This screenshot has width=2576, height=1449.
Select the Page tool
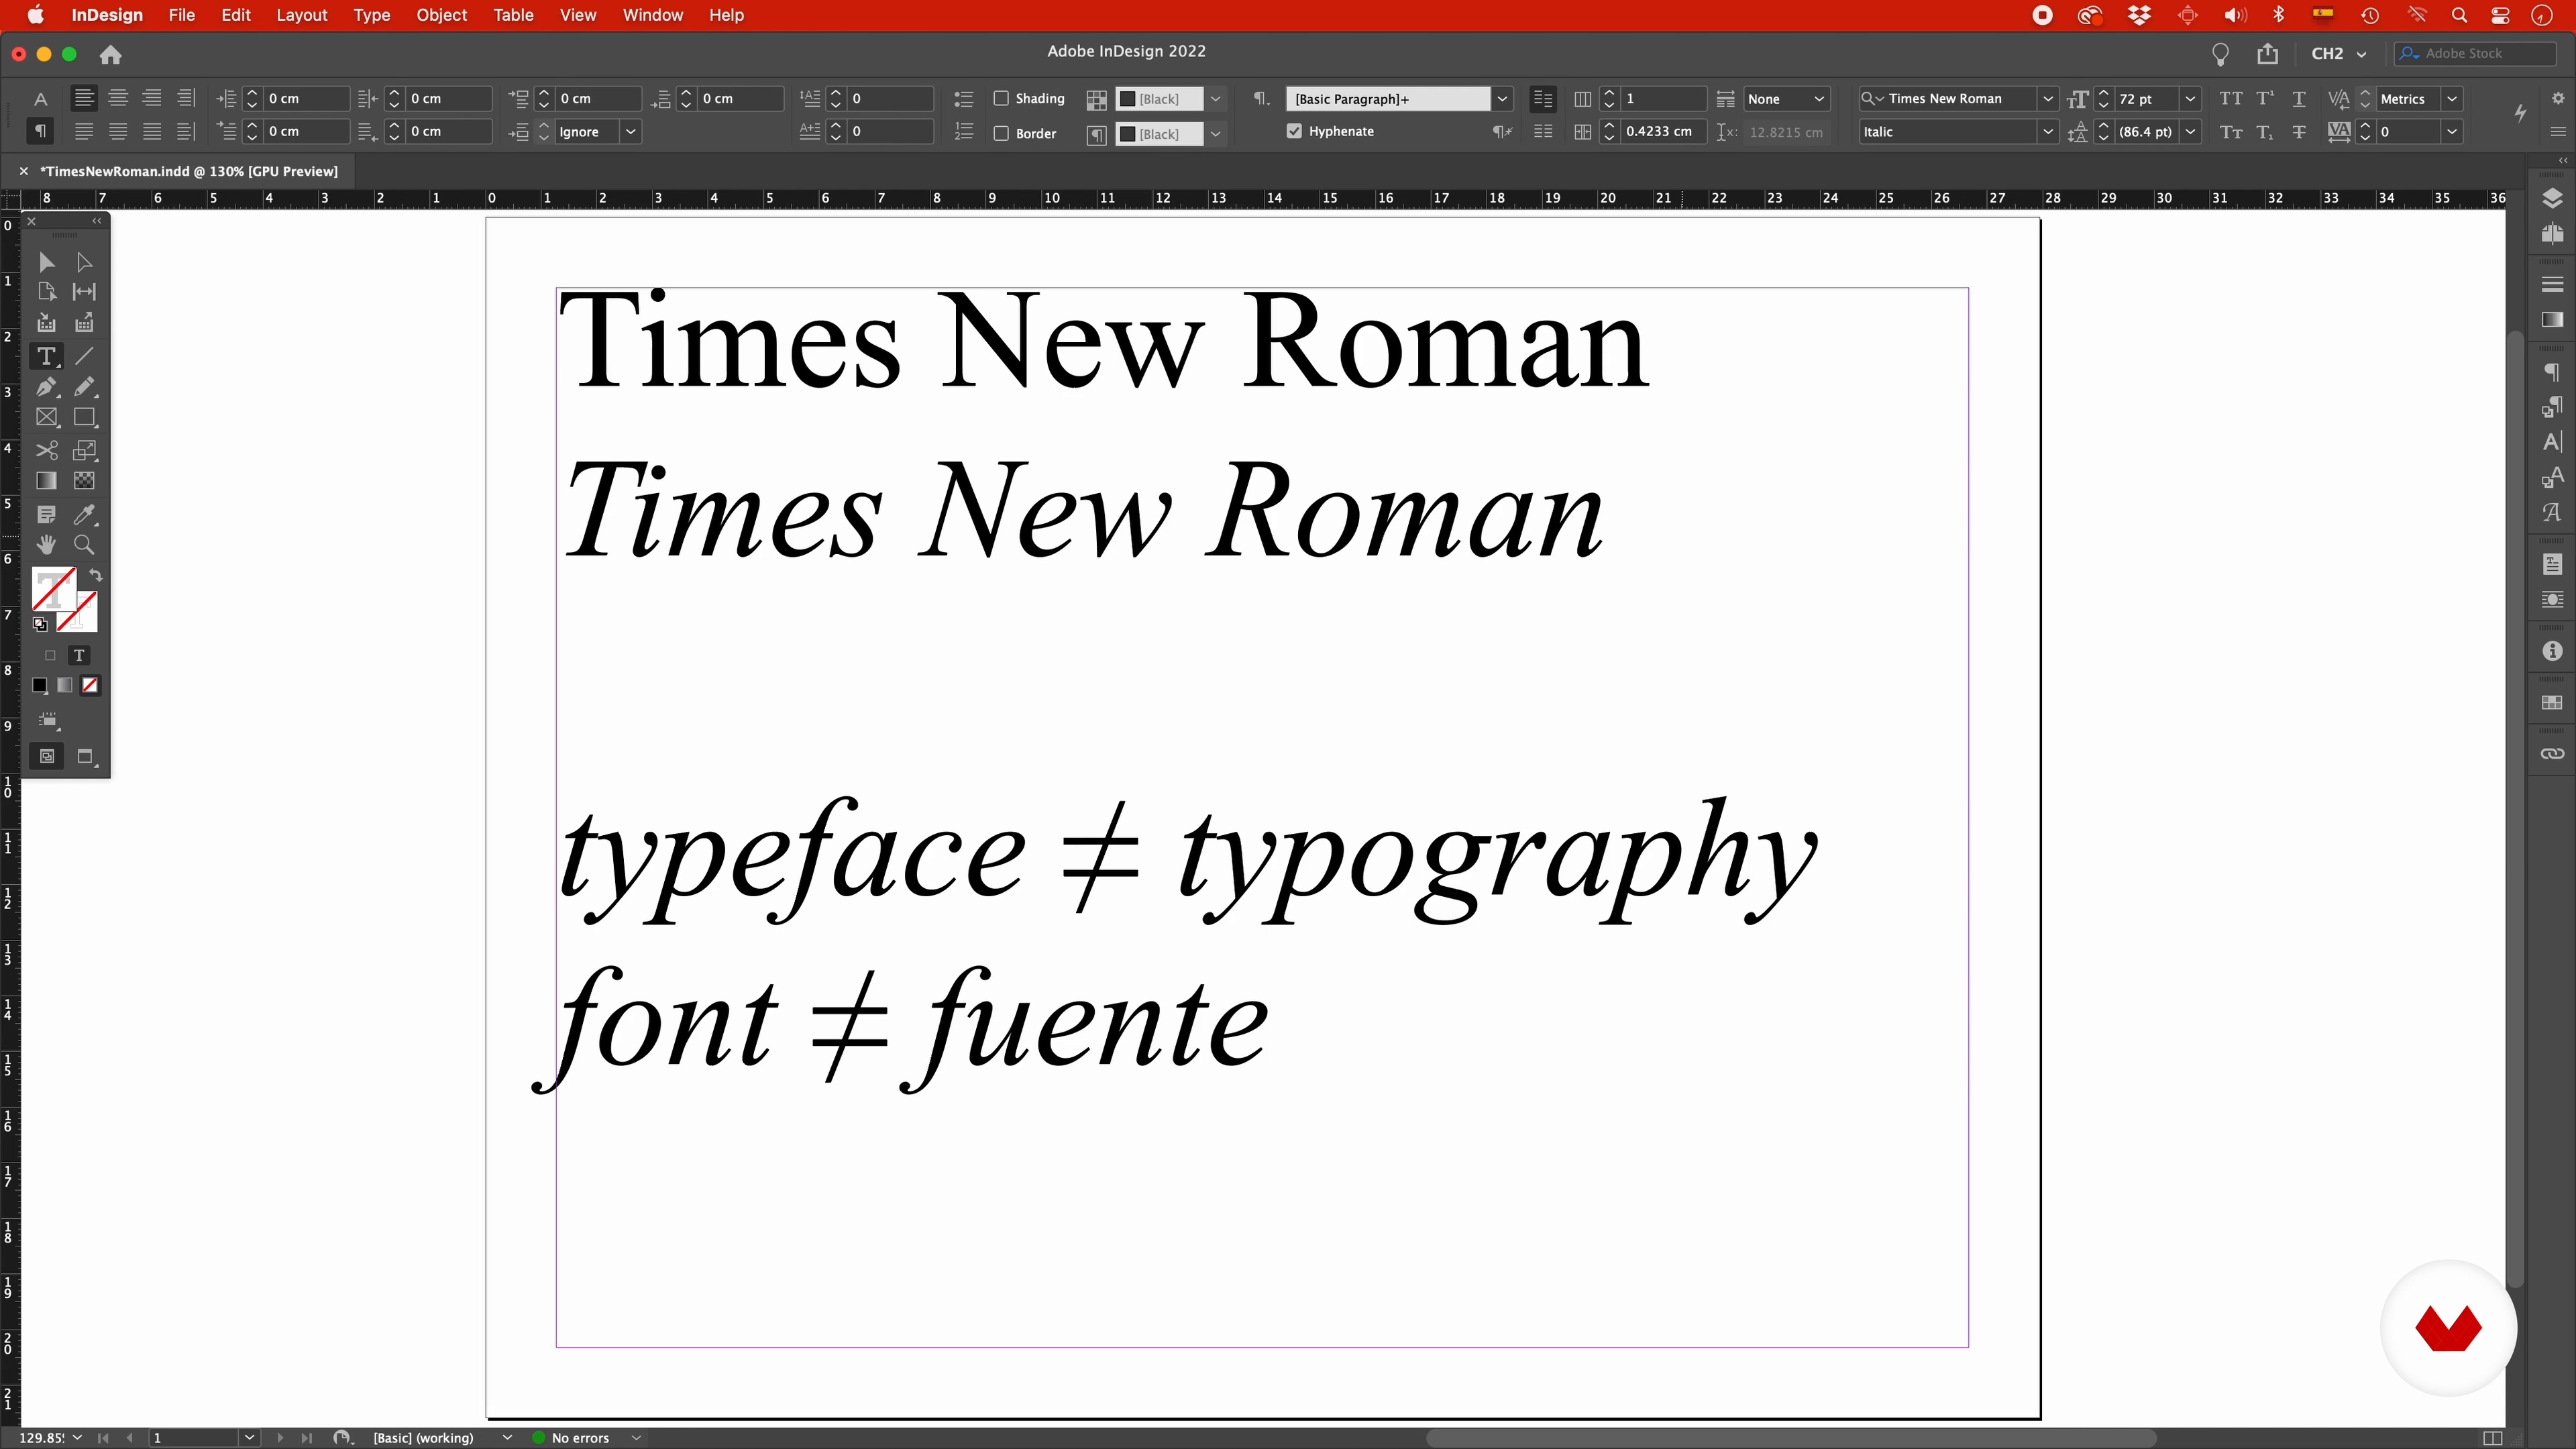(46, 292)
